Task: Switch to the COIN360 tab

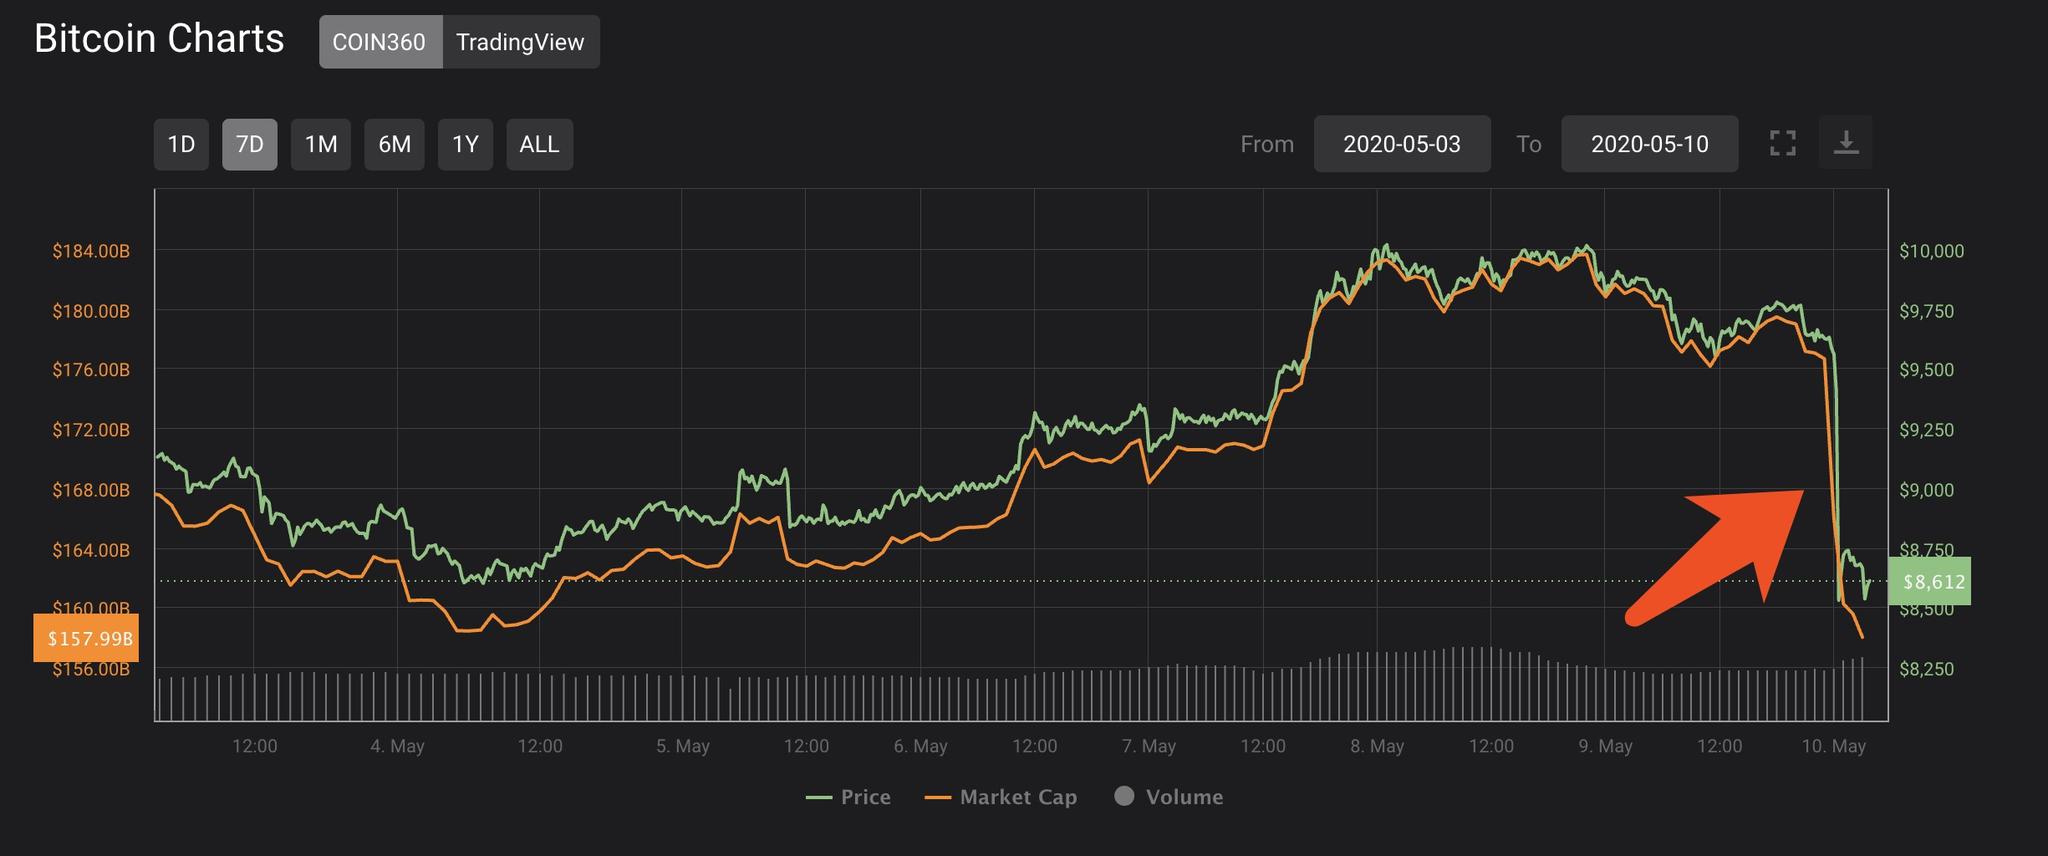Action: (379, 42)
